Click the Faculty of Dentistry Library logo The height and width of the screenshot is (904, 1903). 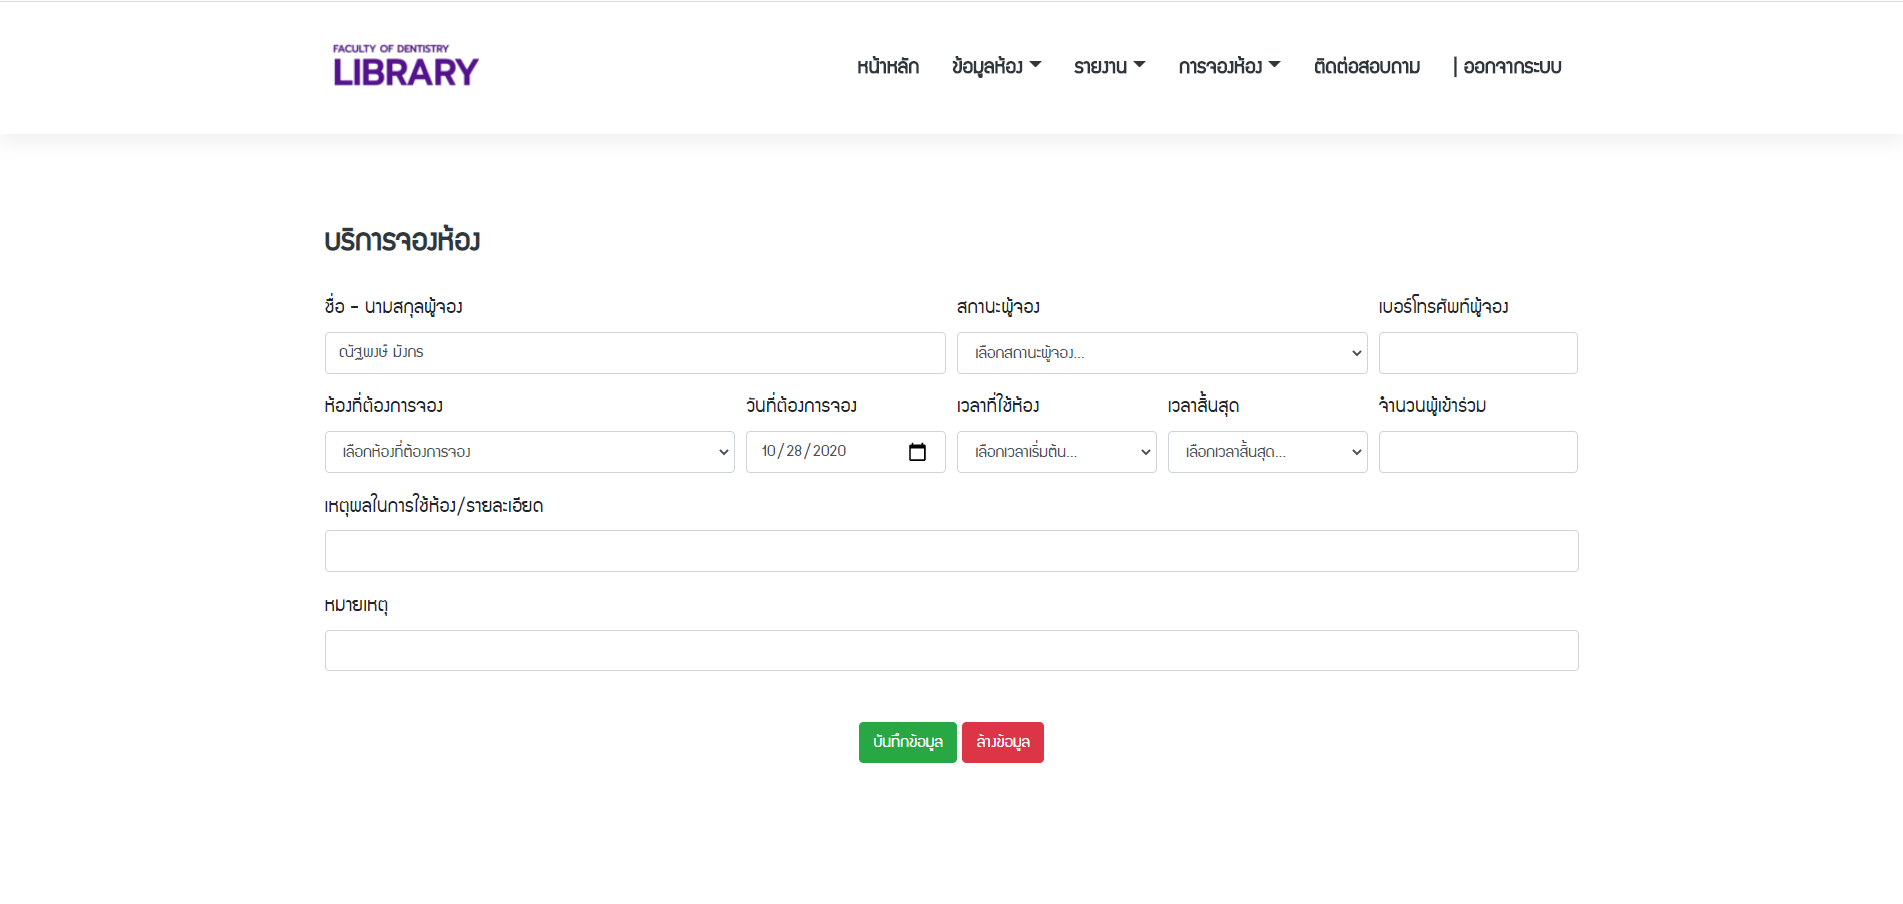(406, 66)
